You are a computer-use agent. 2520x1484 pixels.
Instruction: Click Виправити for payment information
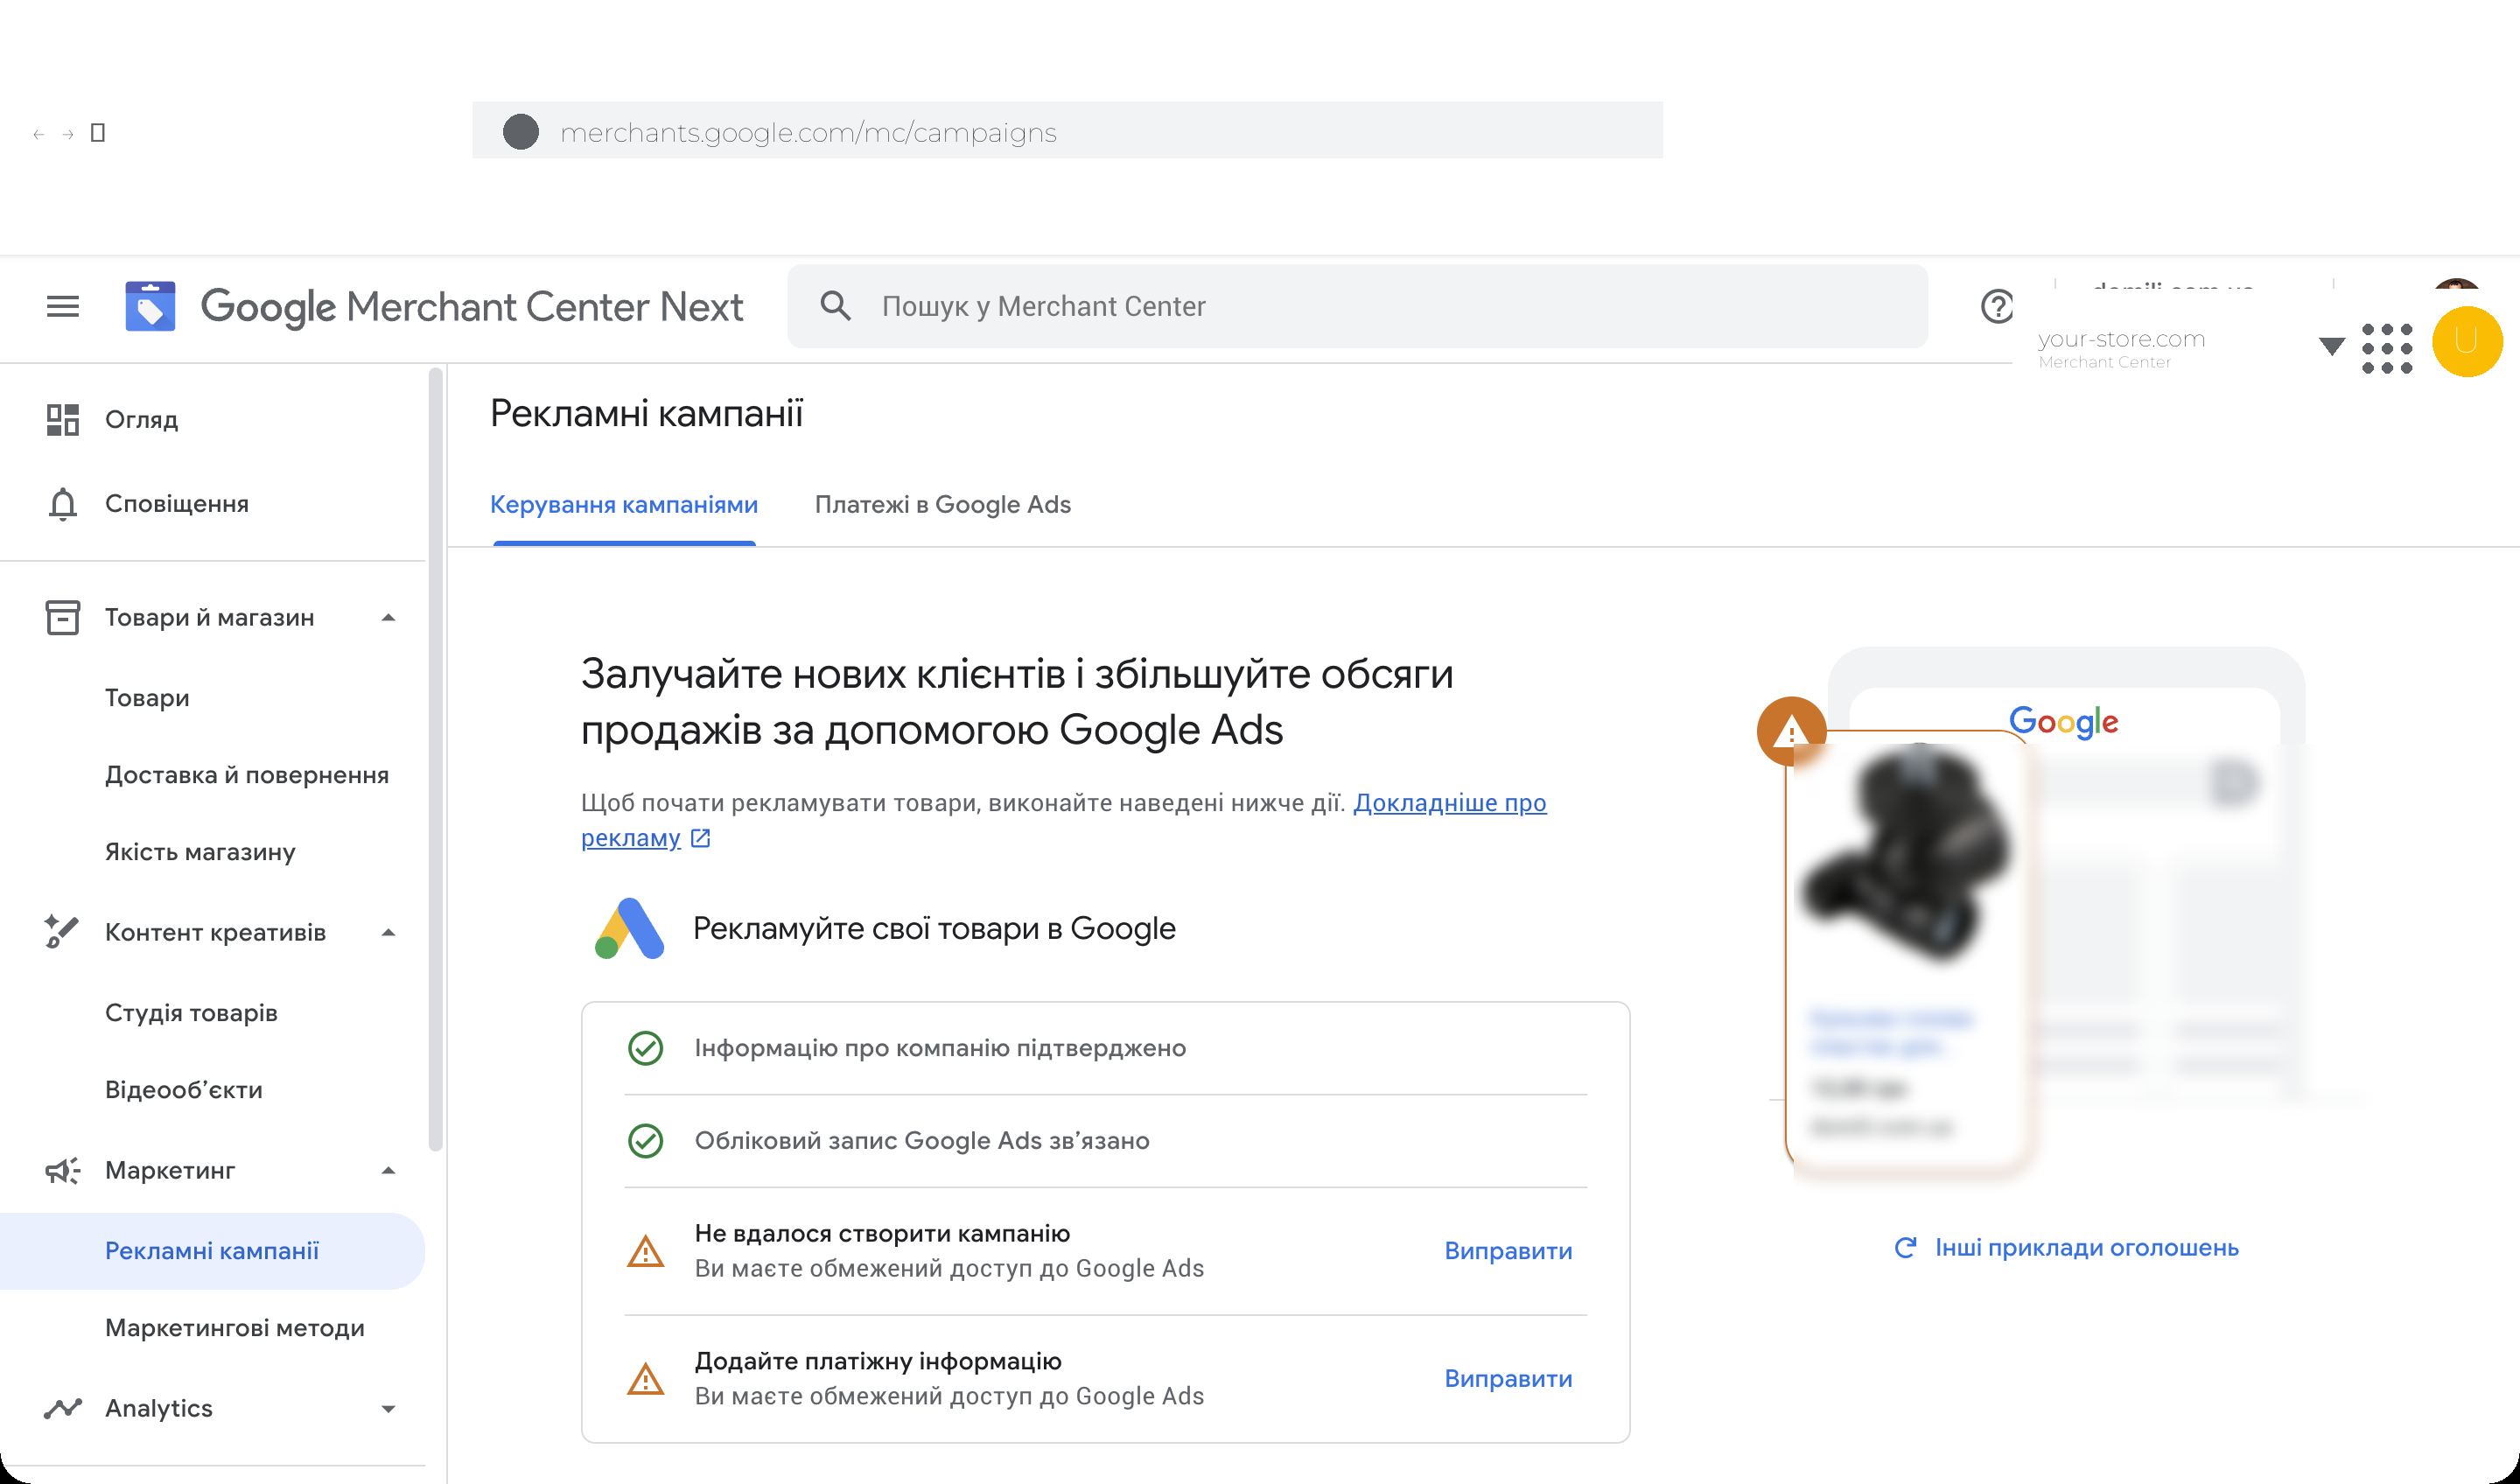pos(1508,1379)
